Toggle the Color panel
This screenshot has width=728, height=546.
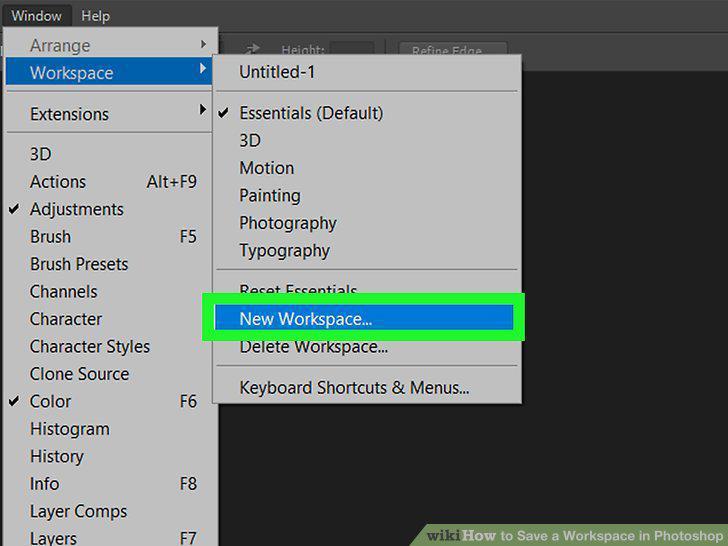point(109,401)
